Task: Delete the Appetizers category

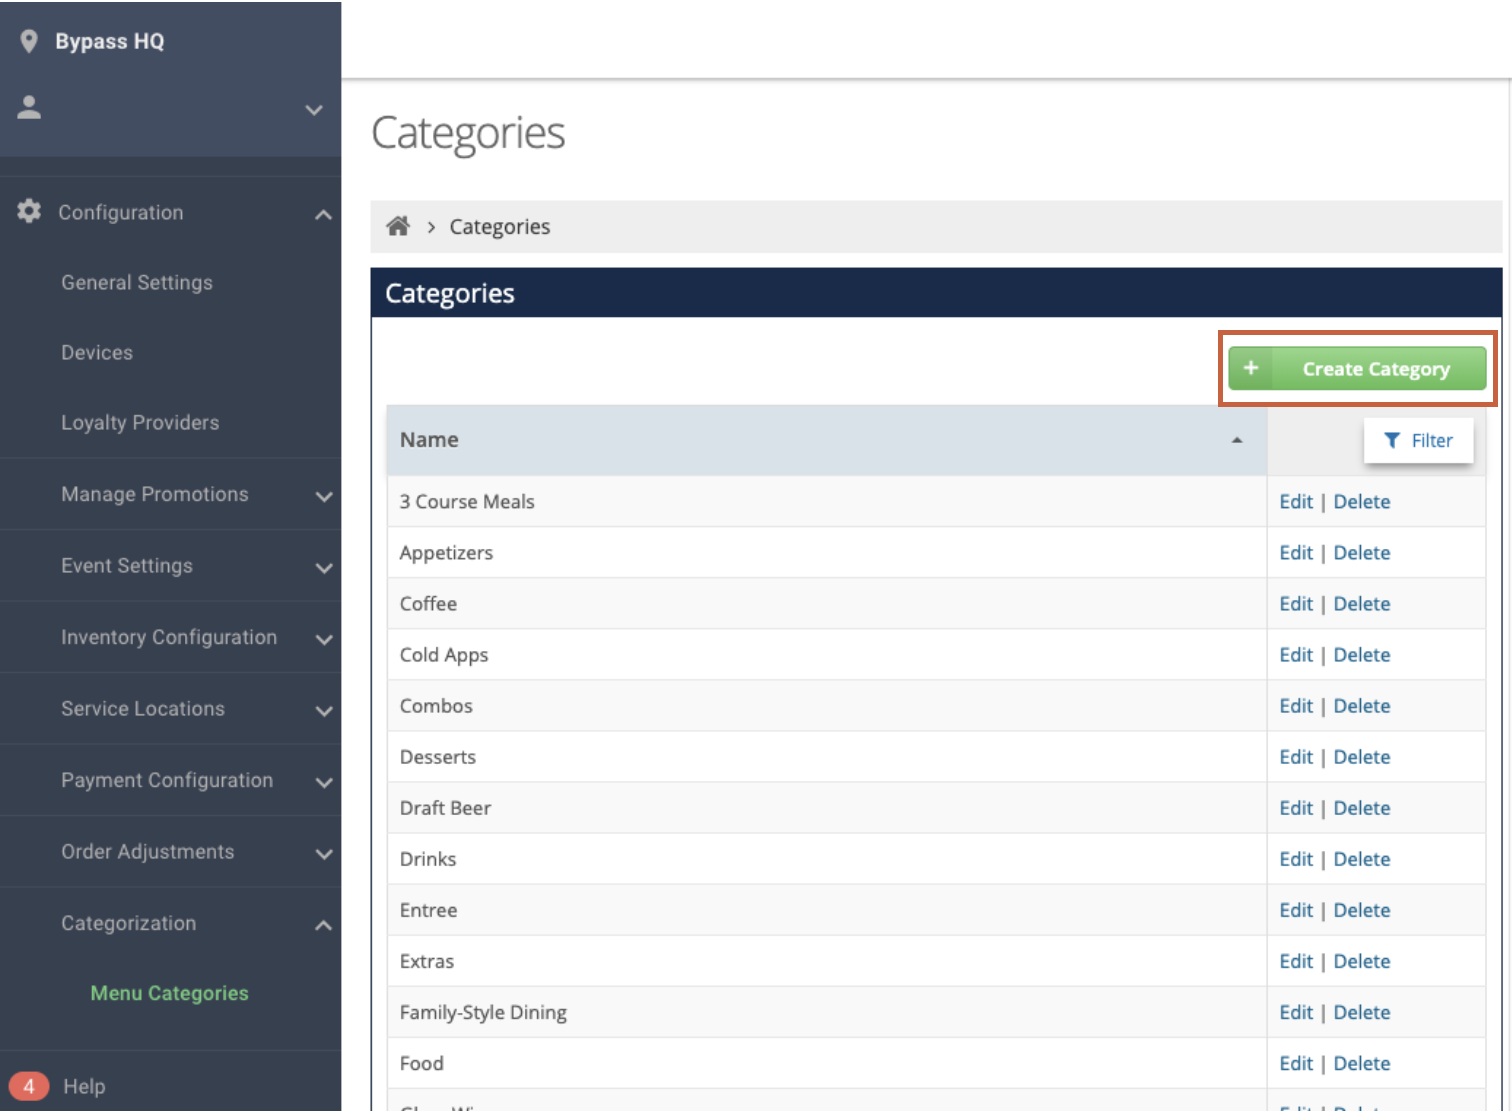Action: click(x=1362, y=552)
